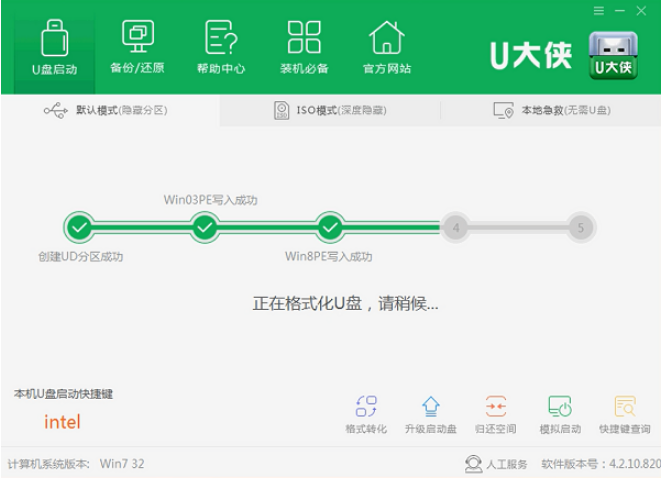The height and width of the screenshot is (478, 661).
Task: Launch the 模拟启动 simulation icon
Action: 560,414
